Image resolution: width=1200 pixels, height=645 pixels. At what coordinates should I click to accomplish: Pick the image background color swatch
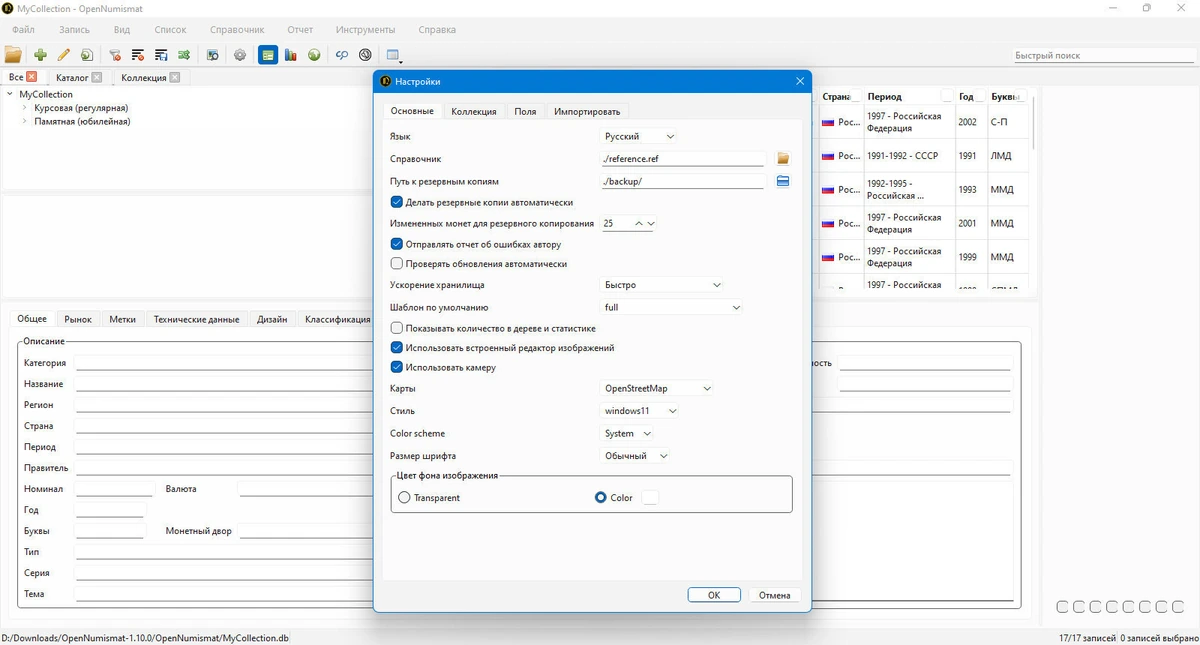click(650, 497)
